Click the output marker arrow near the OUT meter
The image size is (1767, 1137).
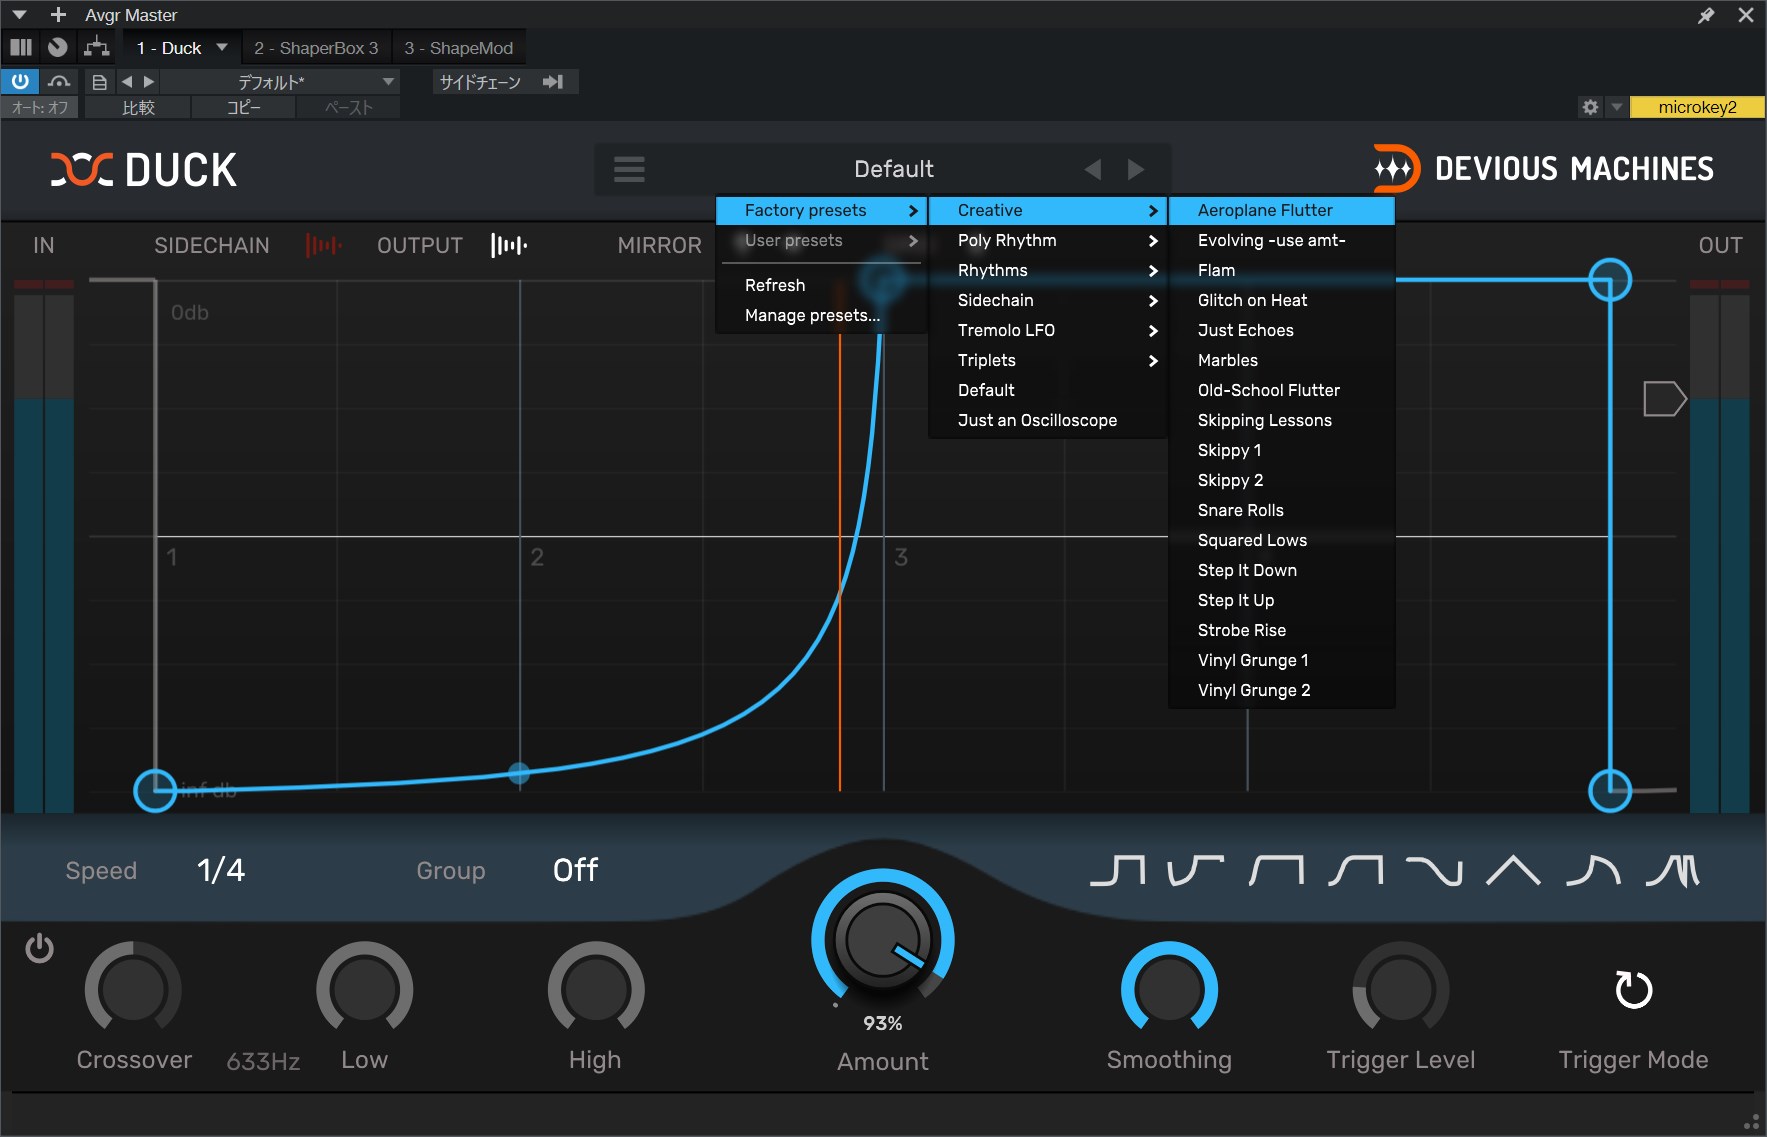coord(1665,398)
